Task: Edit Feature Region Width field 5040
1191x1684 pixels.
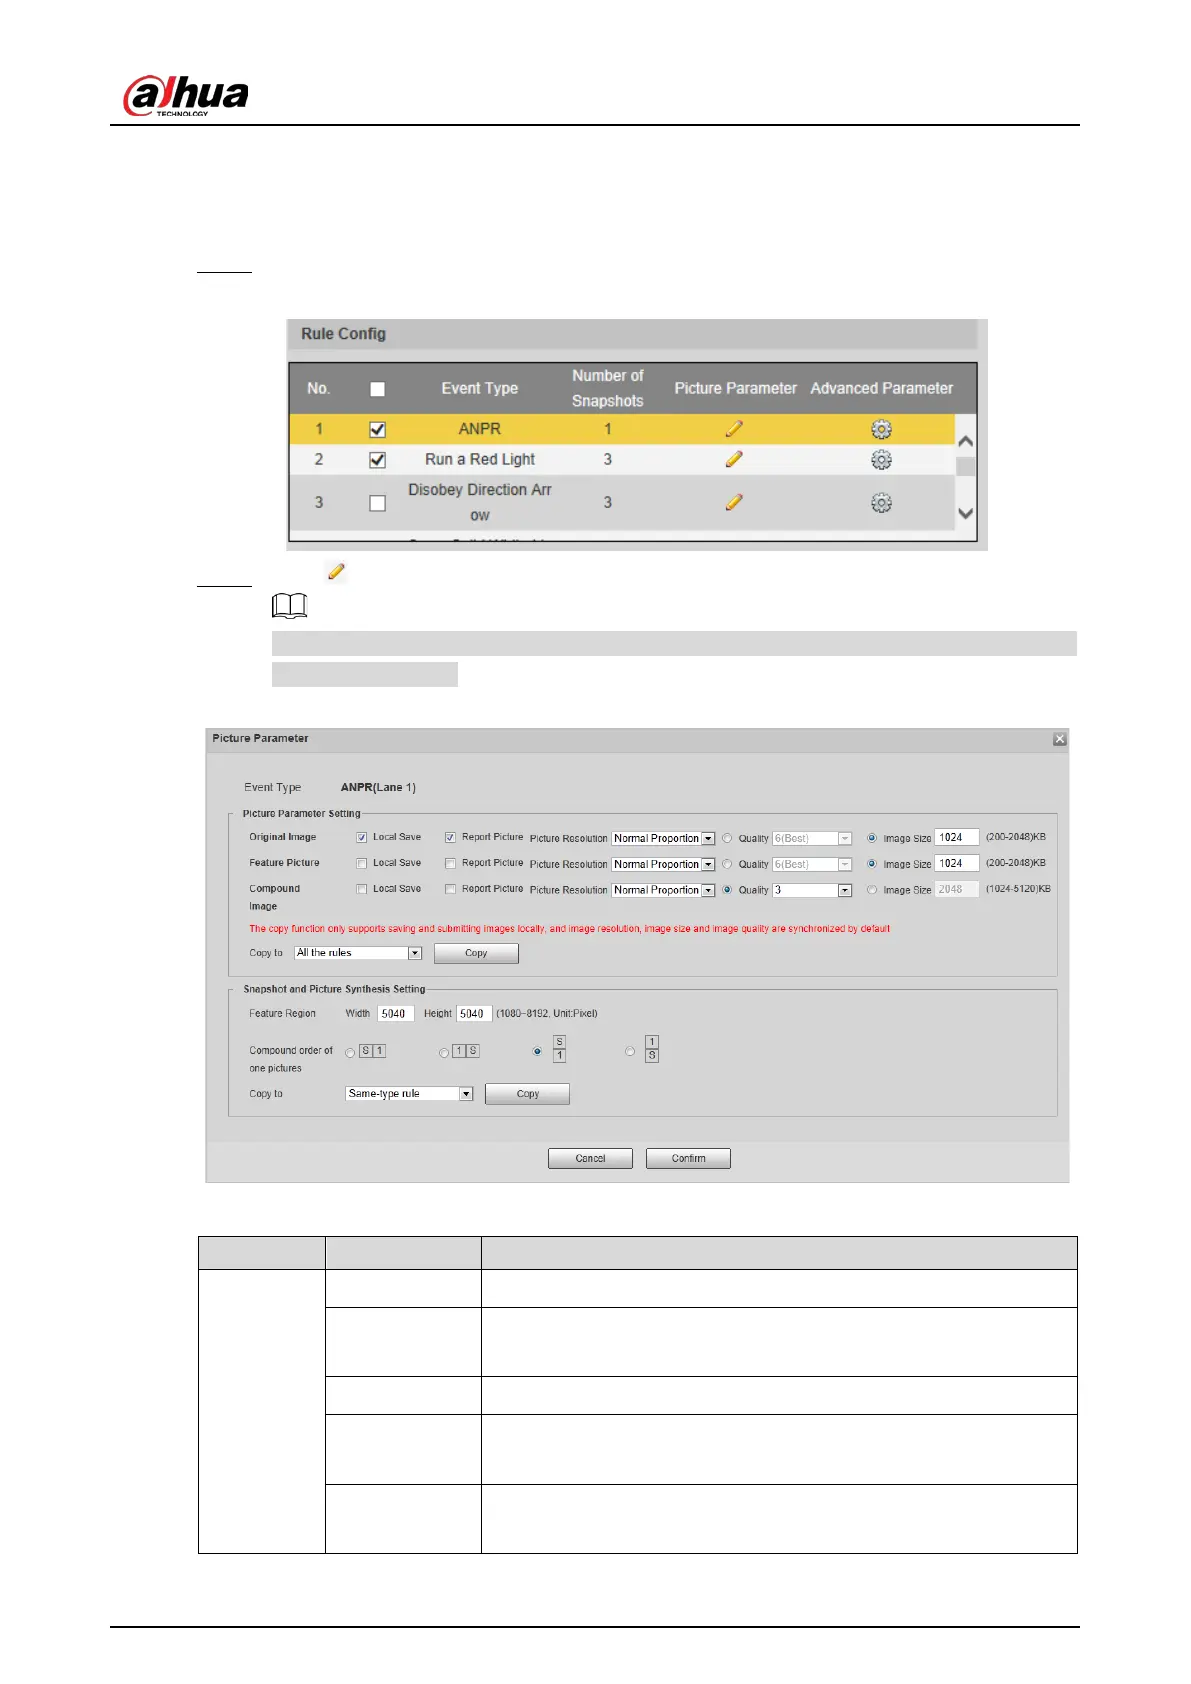Action: coord(396,1014)
